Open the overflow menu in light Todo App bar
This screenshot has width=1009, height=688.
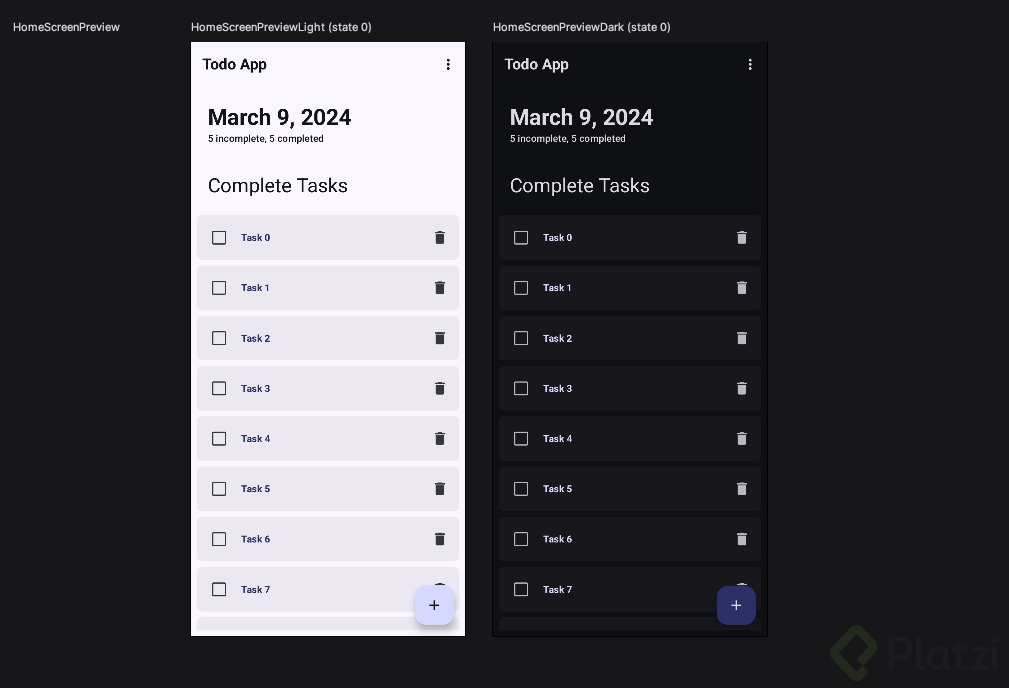[448, 64]
